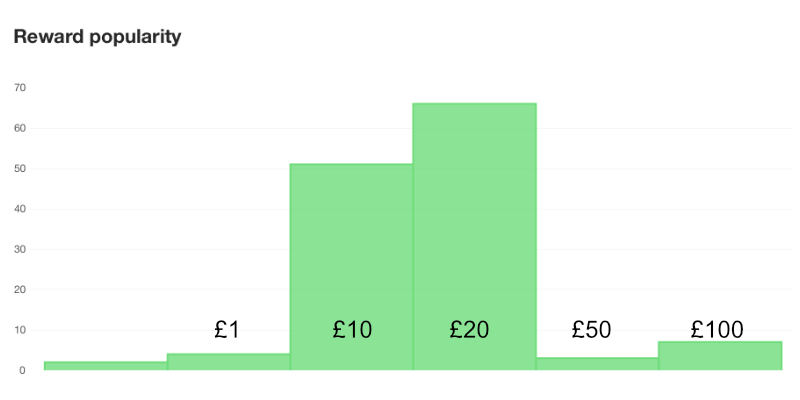Click the 10 y-axis tick label
The width and height of the screenshot is (800, 400).
click(20, 330)
